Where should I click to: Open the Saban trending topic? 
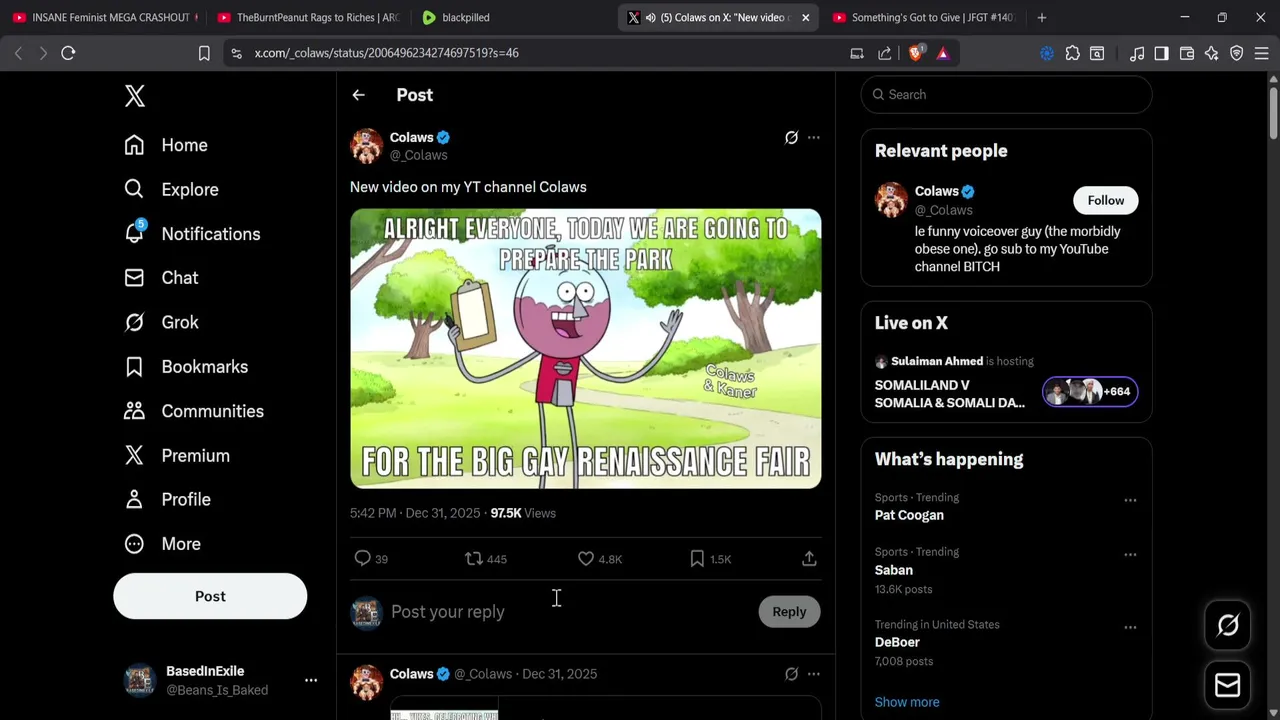[x=894, y=570]
